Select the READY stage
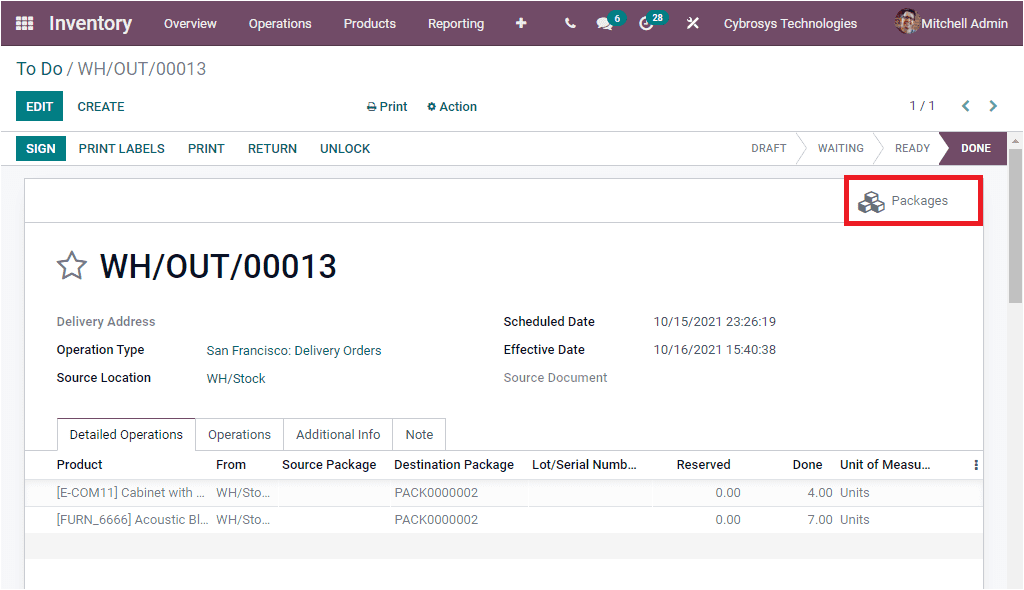Image resolution: width=1024 pixels, height=590 pixels. click(x=911, y=148)
